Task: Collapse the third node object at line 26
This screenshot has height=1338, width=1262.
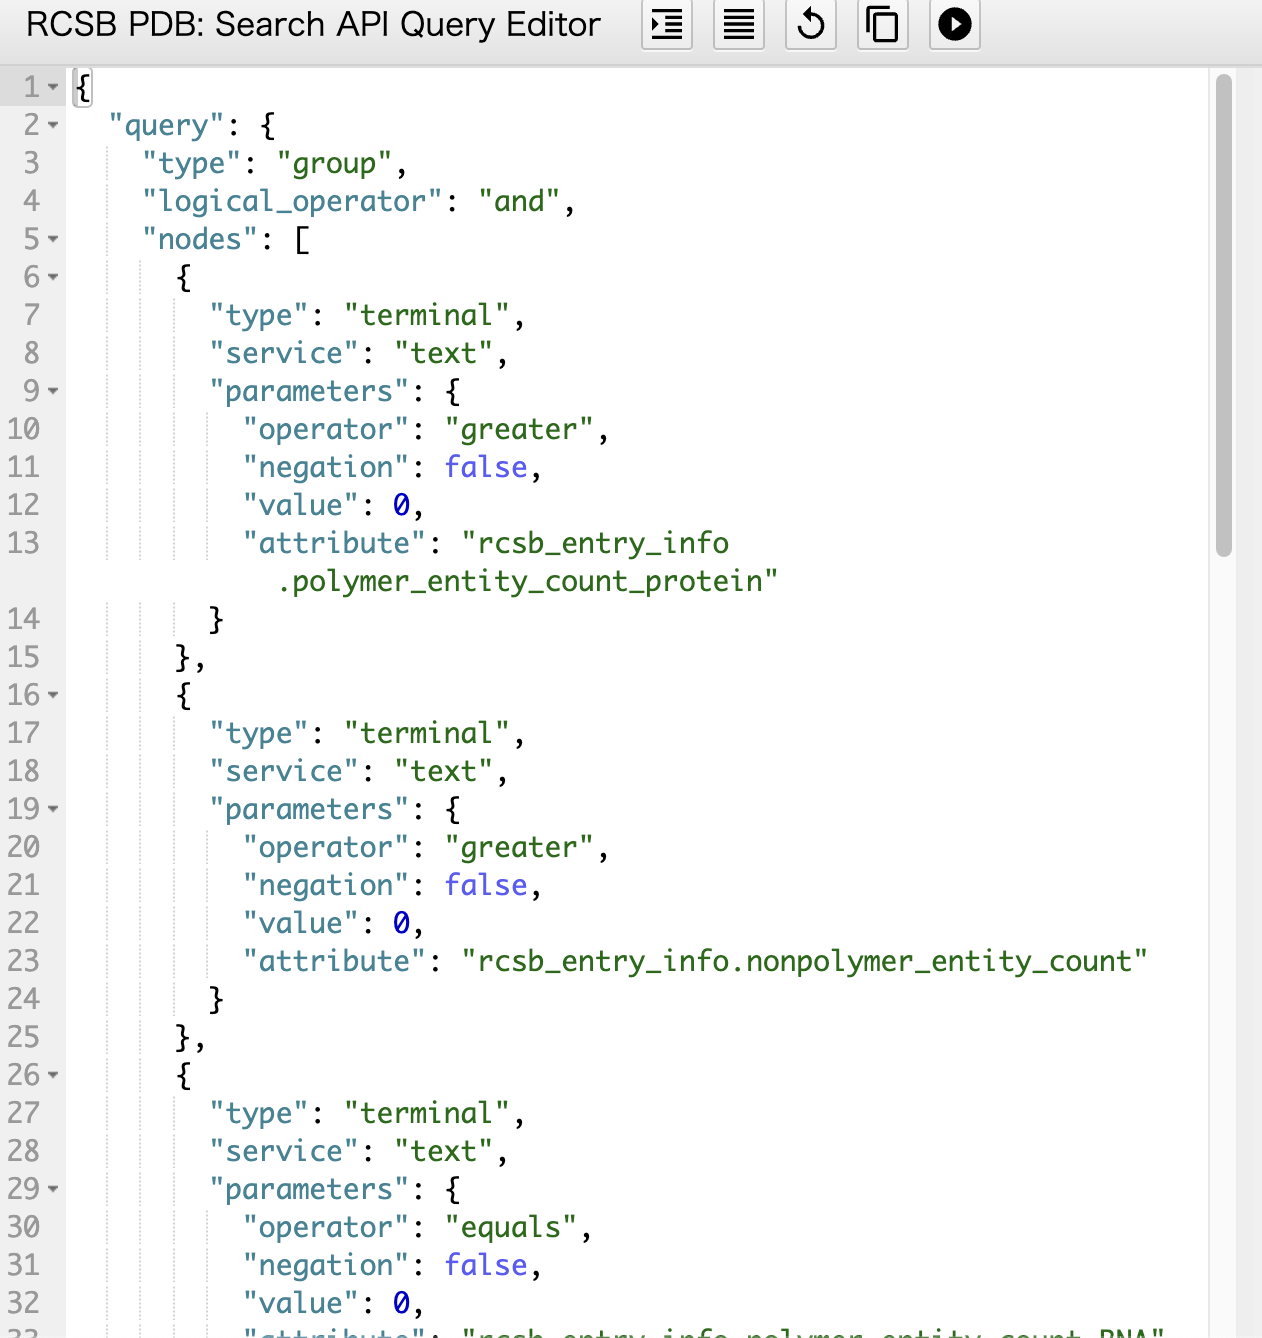Action: click(x=53, y=1075)
